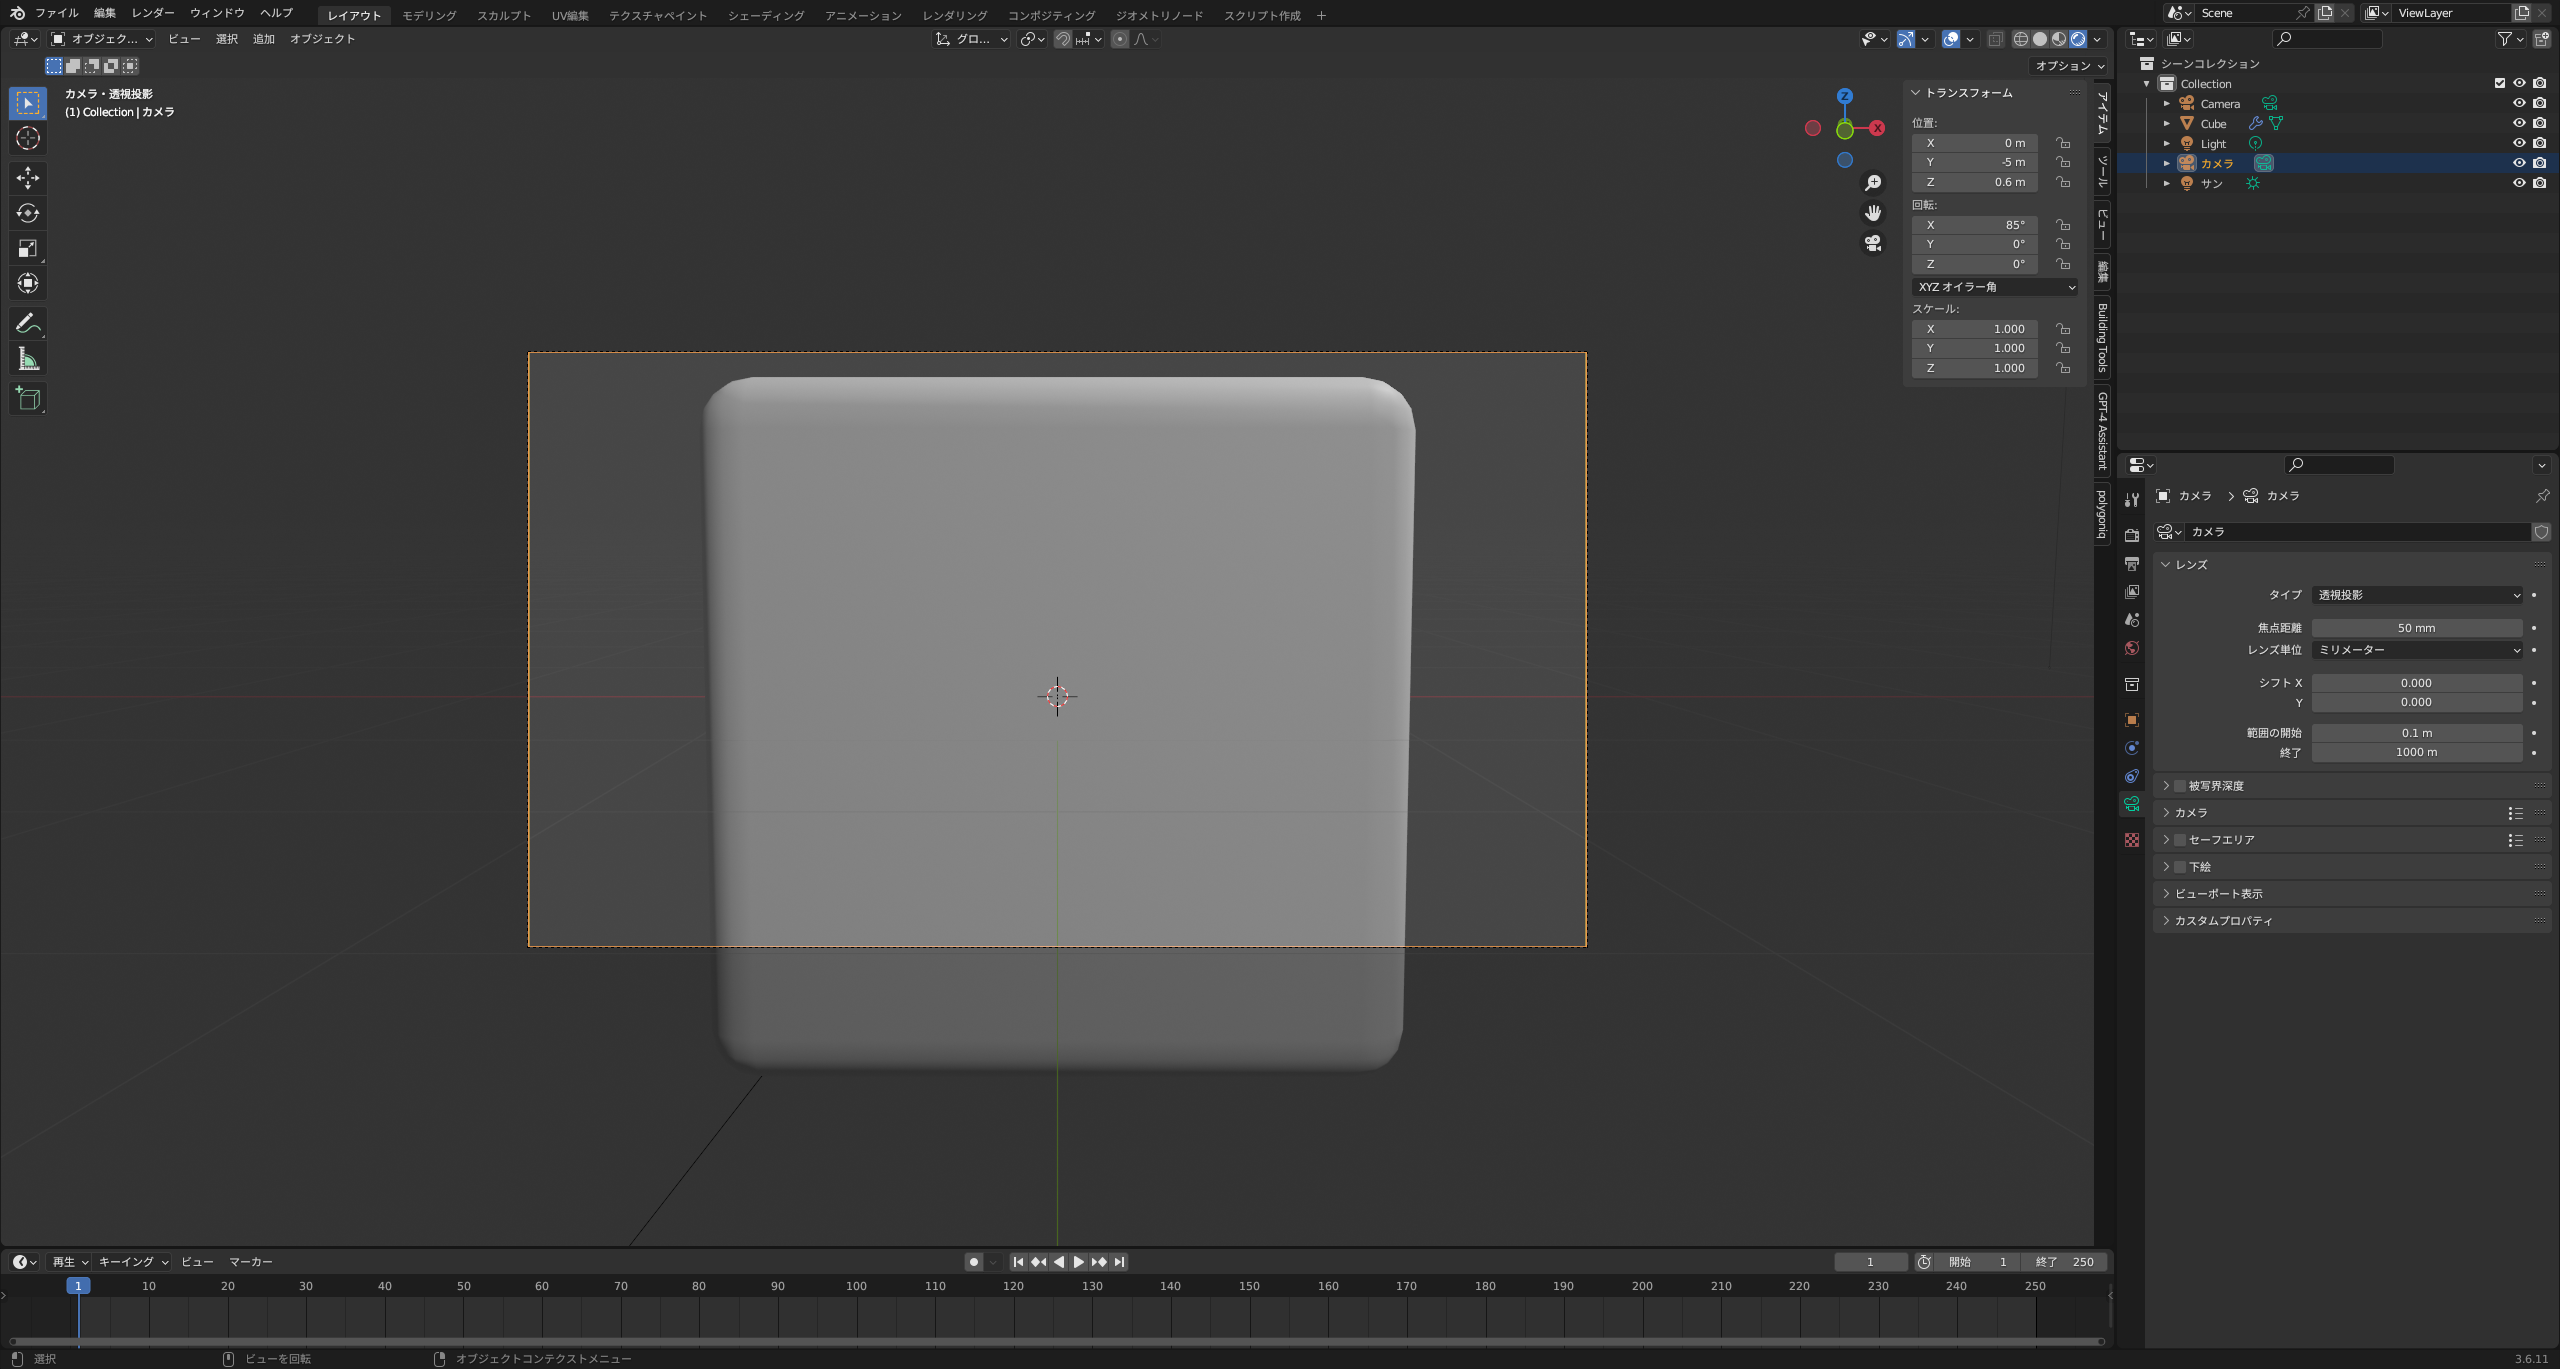Switch to the シェーディング workspace tab
Viewport: 2560px width, 1369px height.
[766, 15]
